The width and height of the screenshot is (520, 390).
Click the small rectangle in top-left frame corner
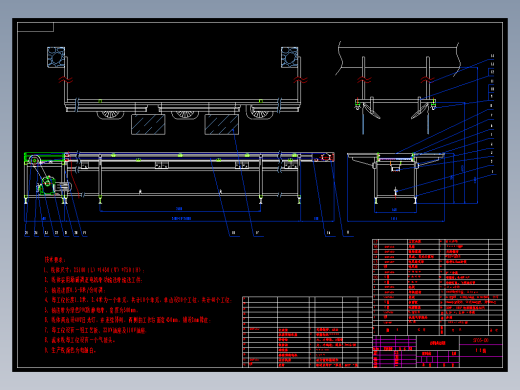[35, 27]
